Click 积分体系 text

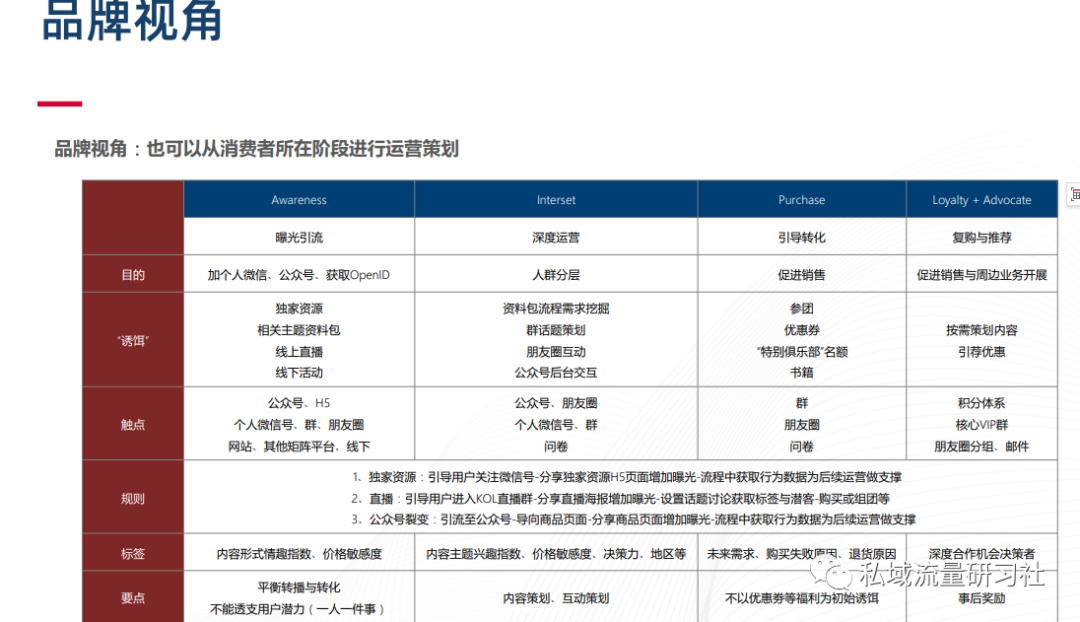click(982, 403)
